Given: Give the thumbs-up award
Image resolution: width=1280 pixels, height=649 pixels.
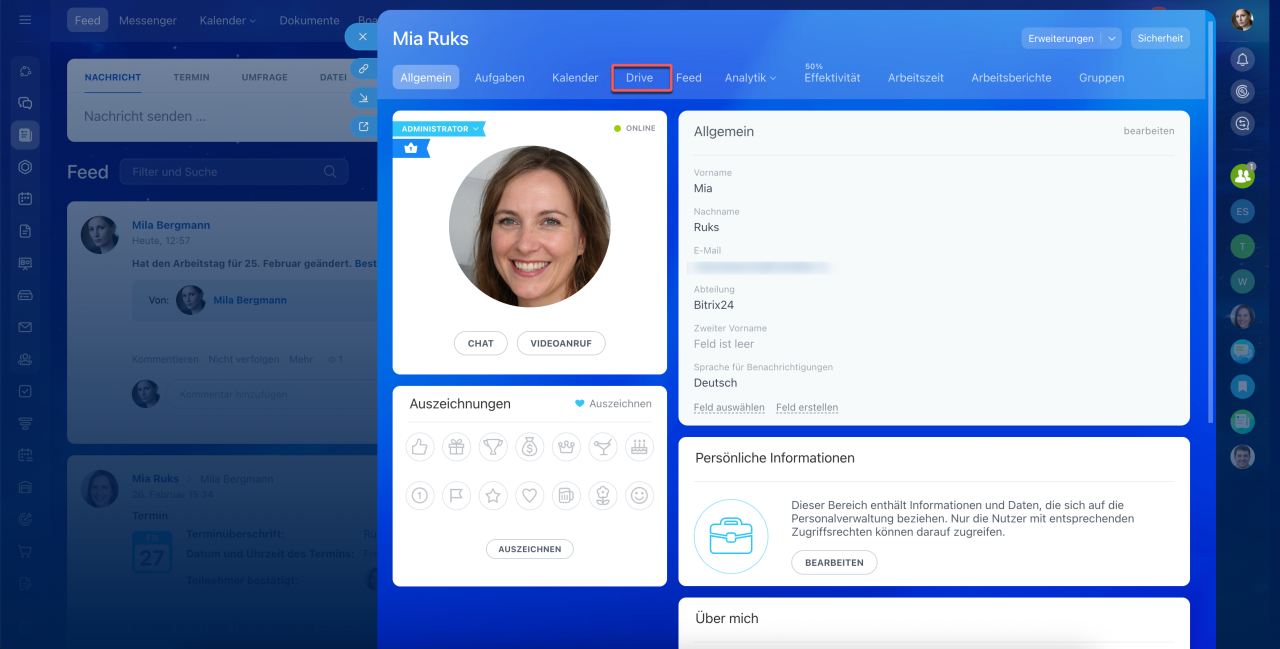Looking at the screenshot, I should 420,448.
